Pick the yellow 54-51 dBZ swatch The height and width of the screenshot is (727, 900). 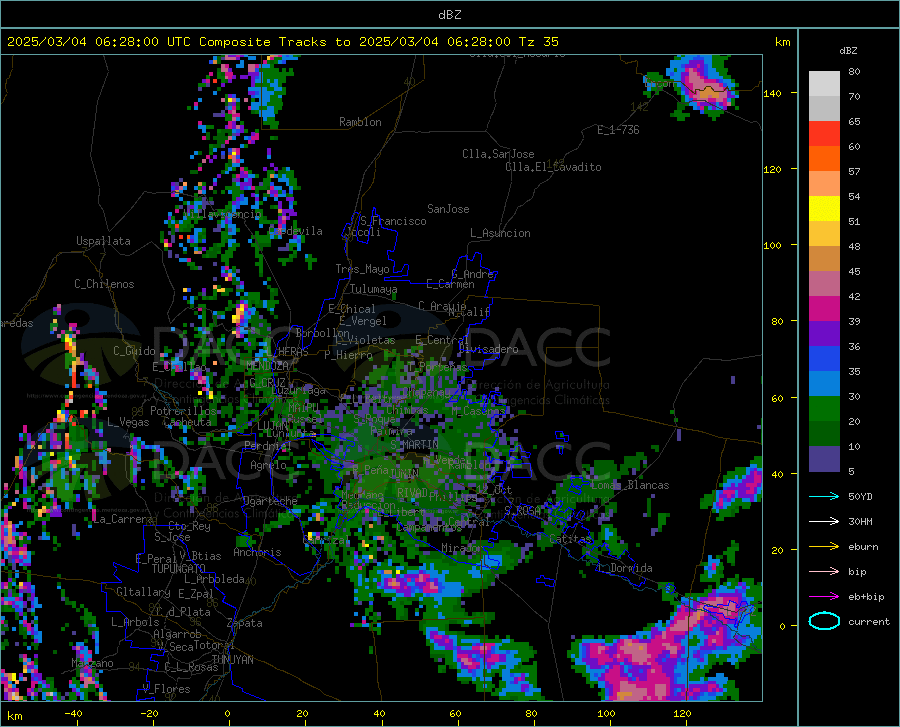click(824, 209)
